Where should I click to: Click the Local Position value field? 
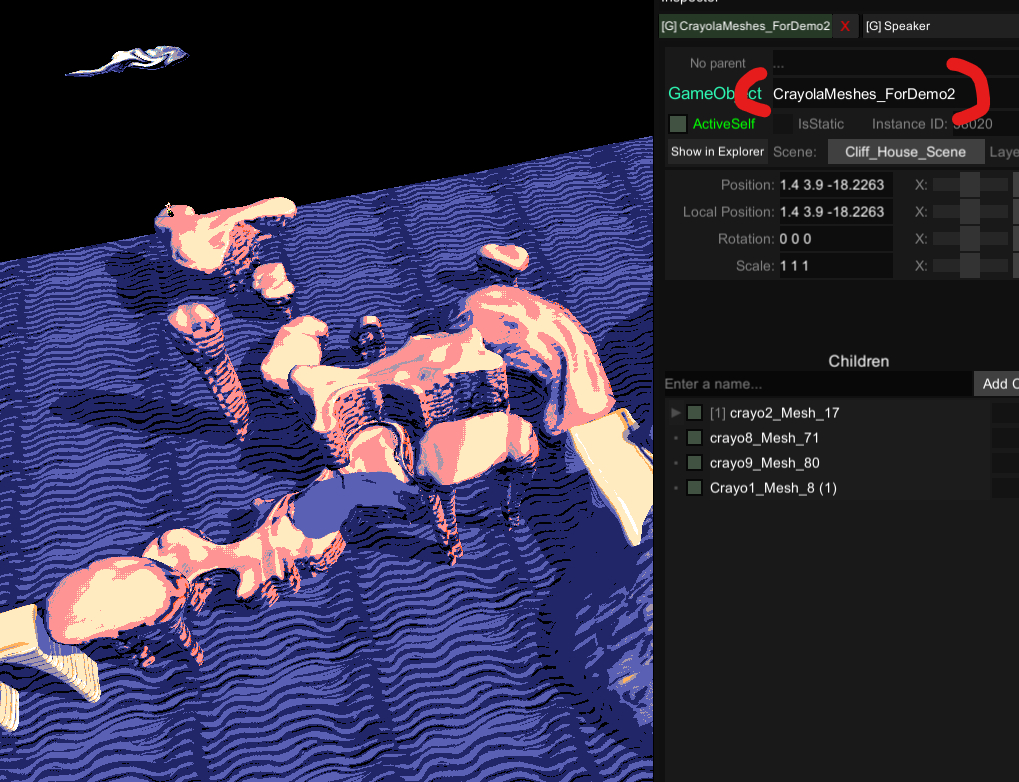tap(834, 212)
